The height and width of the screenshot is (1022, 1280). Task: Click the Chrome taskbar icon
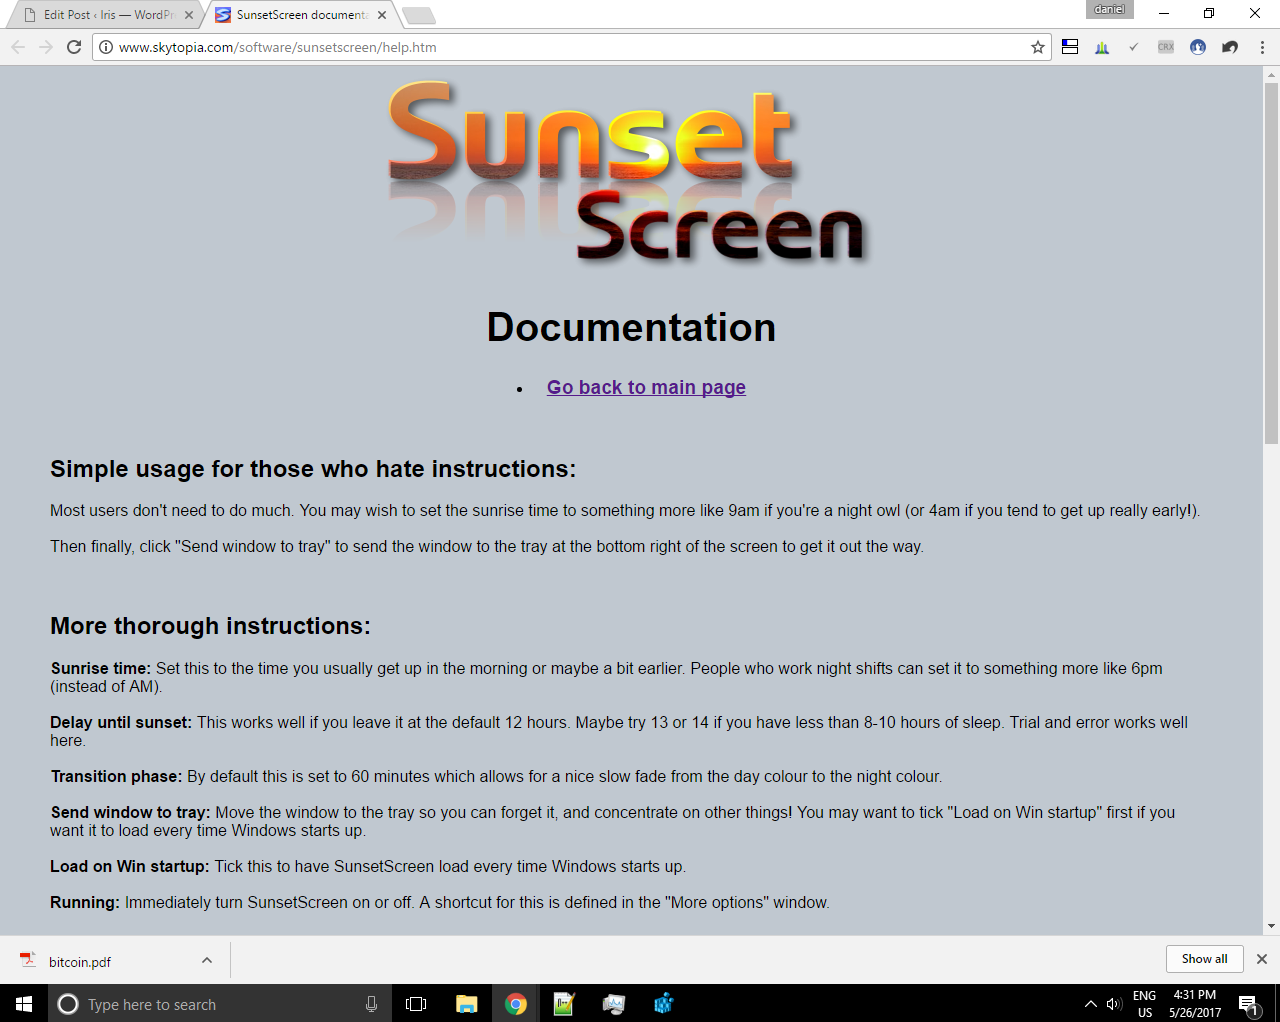(516, 1004)
